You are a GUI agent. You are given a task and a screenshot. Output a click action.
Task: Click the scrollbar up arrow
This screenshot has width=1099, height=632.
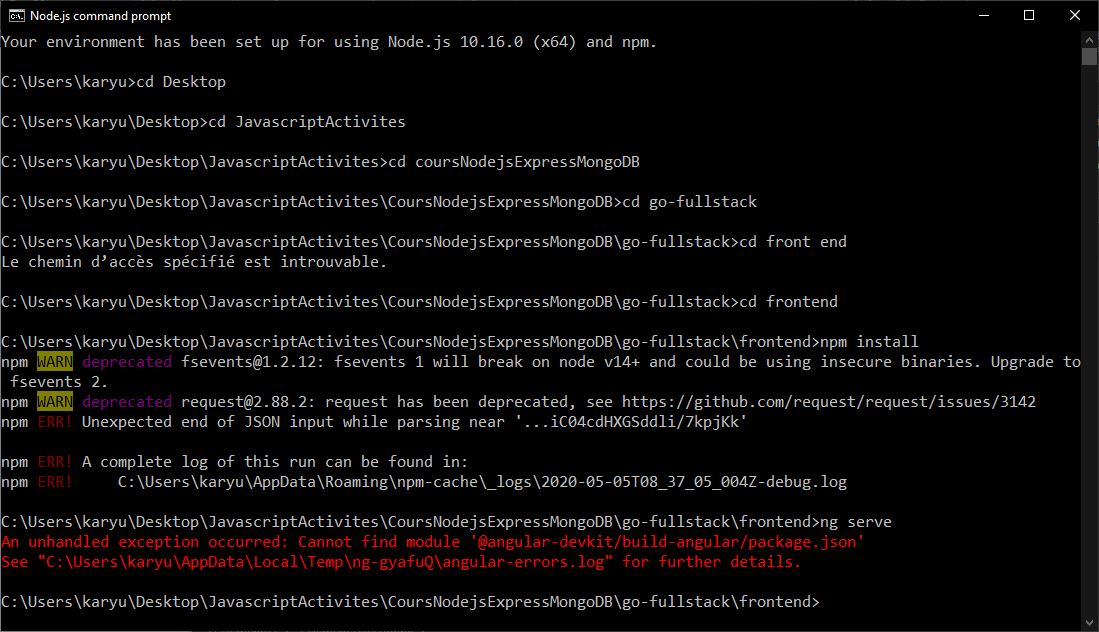1089,39
